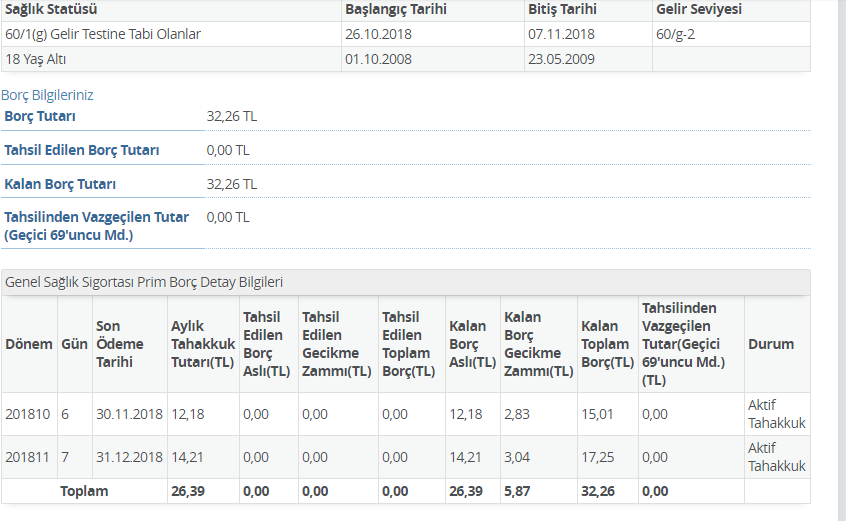Click Aktif Tahakkuk status in the 201810 row

776,414
